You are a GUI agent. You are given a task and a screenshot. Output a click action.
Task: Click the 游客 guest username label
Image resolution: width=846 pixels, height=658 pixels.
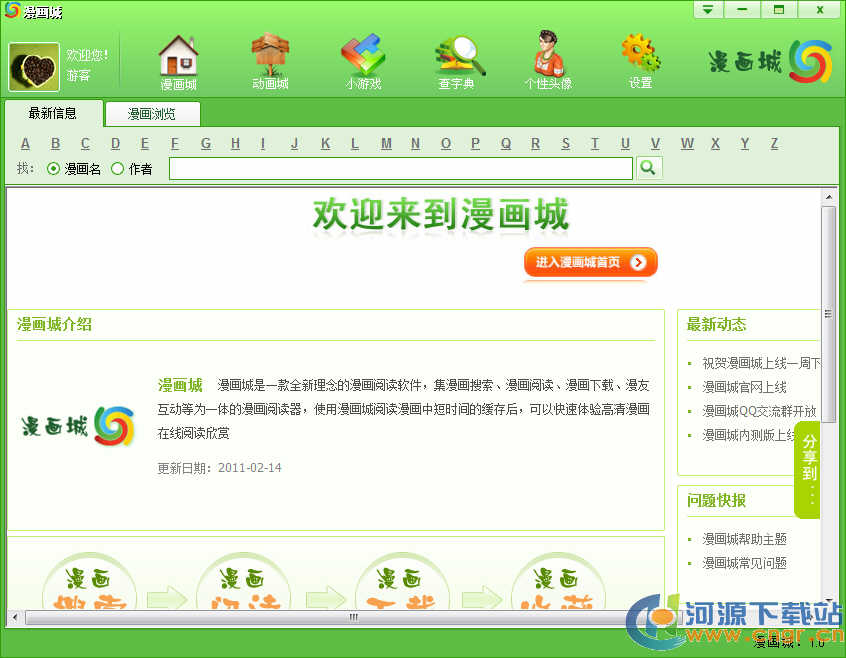coord(78,75)
